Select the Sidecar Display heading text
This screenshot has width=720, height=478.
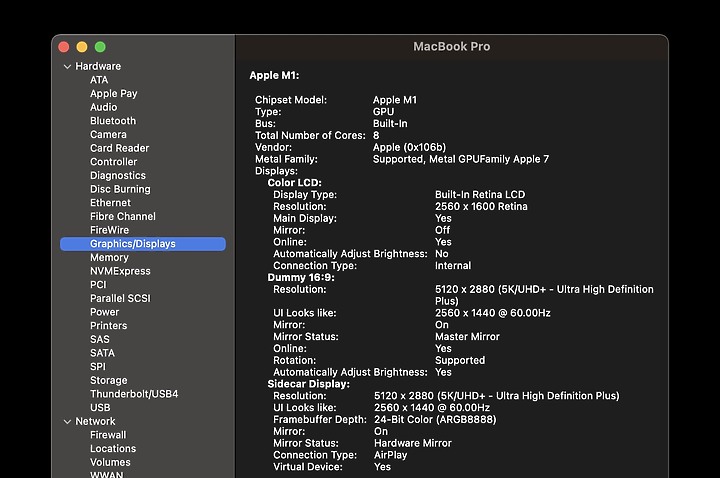[309, 384]
